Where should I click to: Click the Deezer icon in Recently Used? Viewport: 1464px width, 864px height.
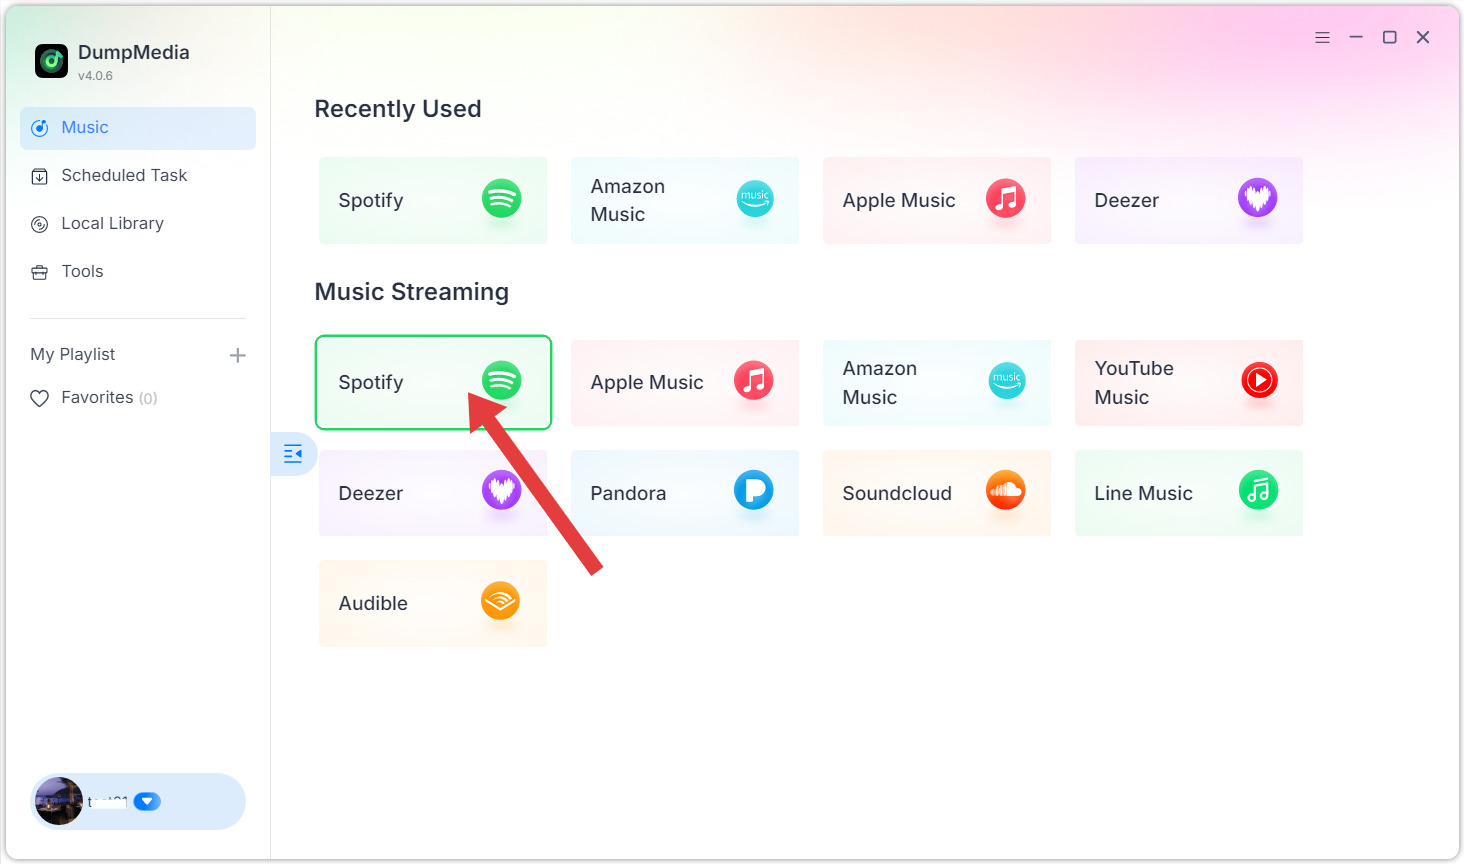click(x=1257, y=197)
